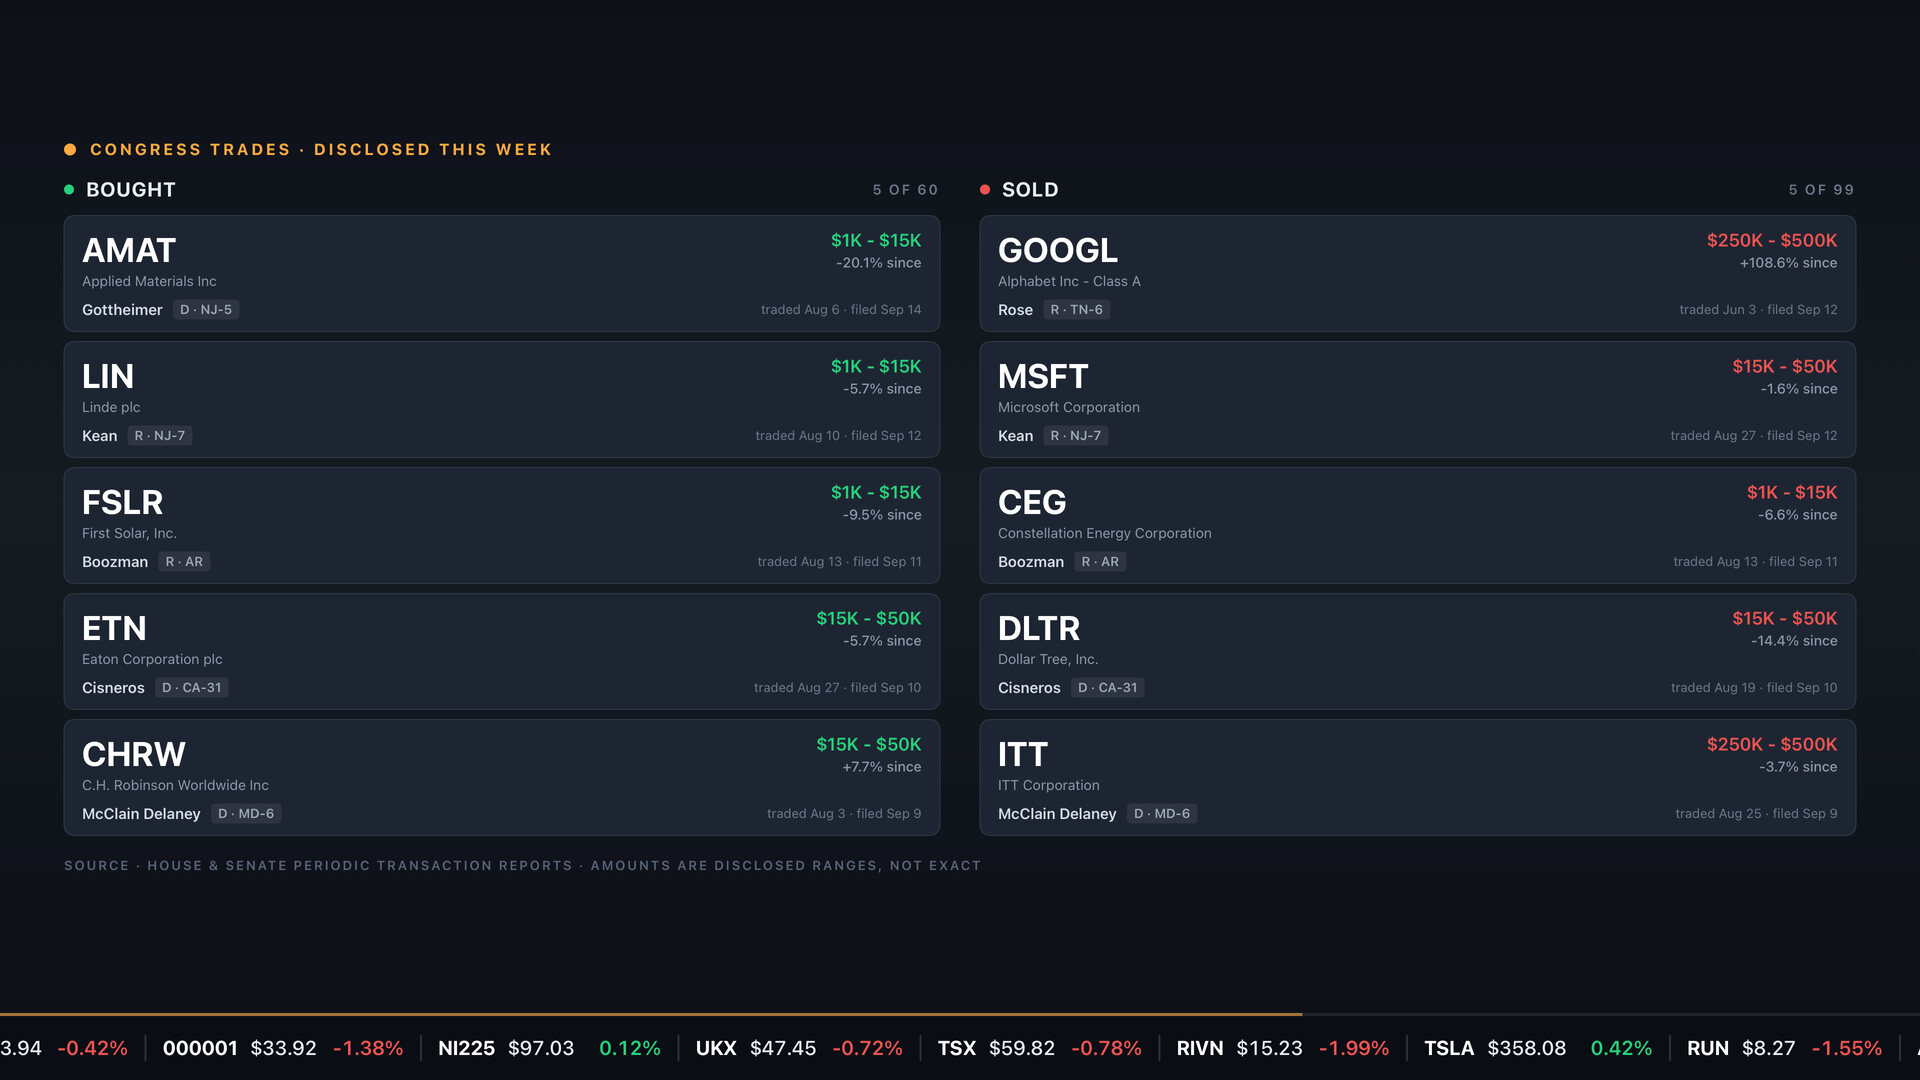Click the D · MD-6 badge on CHRW card
Viewport: 1920px width, 1080px height.
pyautogui.click(x=246, y=814)
